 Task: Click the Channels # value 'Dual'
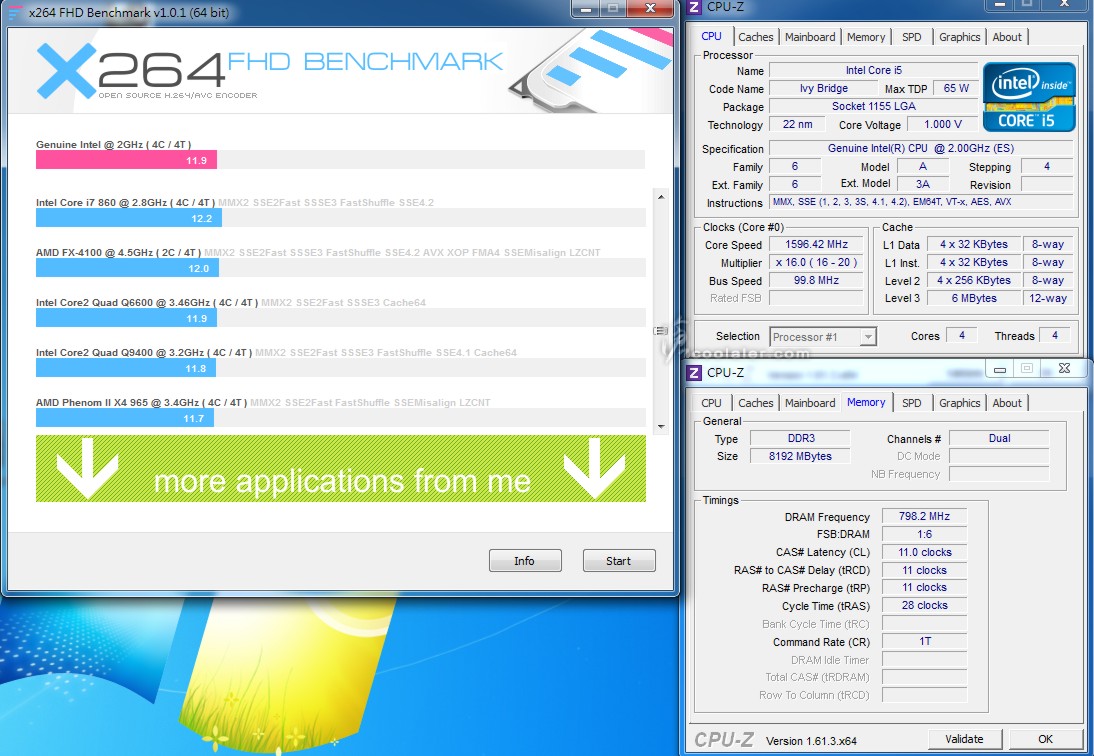[999, 439]
